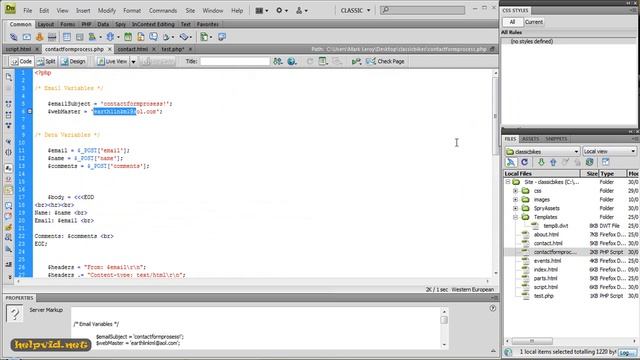Open the test.php document tab
Viewport: 640px width, 360px height.
coord(173,49)
